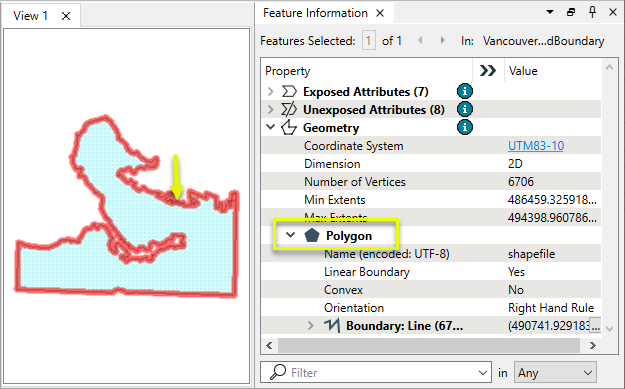Open the panel options dropdown arrow
Image resolution: width=625 pixels, height=389 pixels.
[550, 12]
